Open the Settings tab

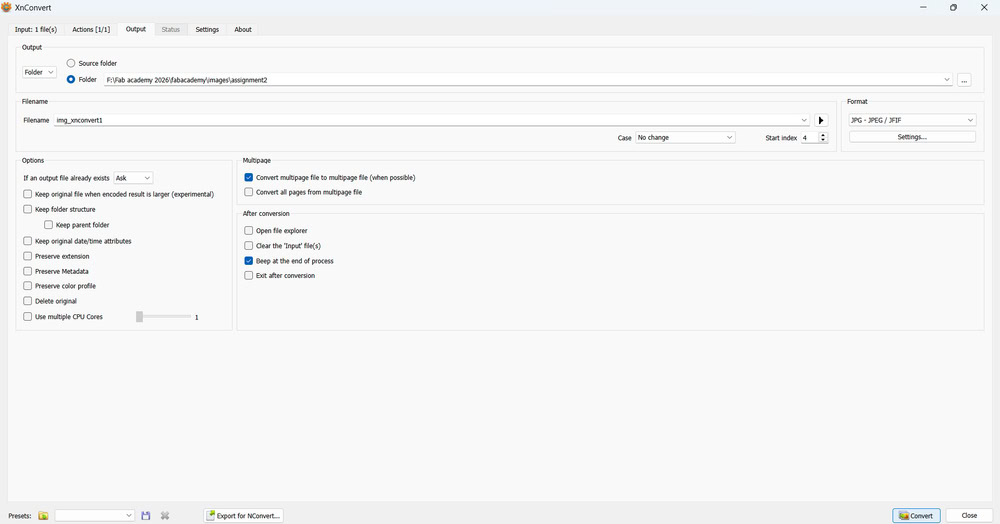pos(207,29)
